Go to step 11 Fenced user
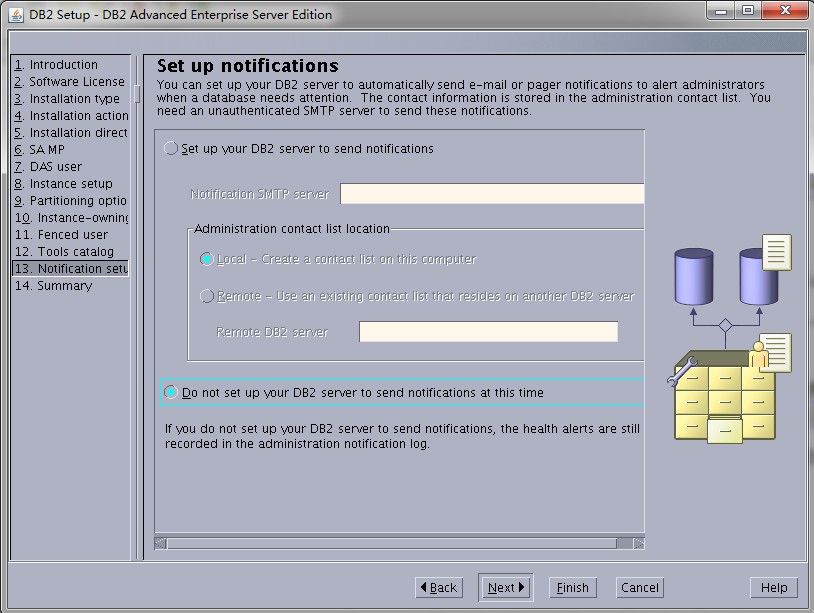 tap(61, 235)
